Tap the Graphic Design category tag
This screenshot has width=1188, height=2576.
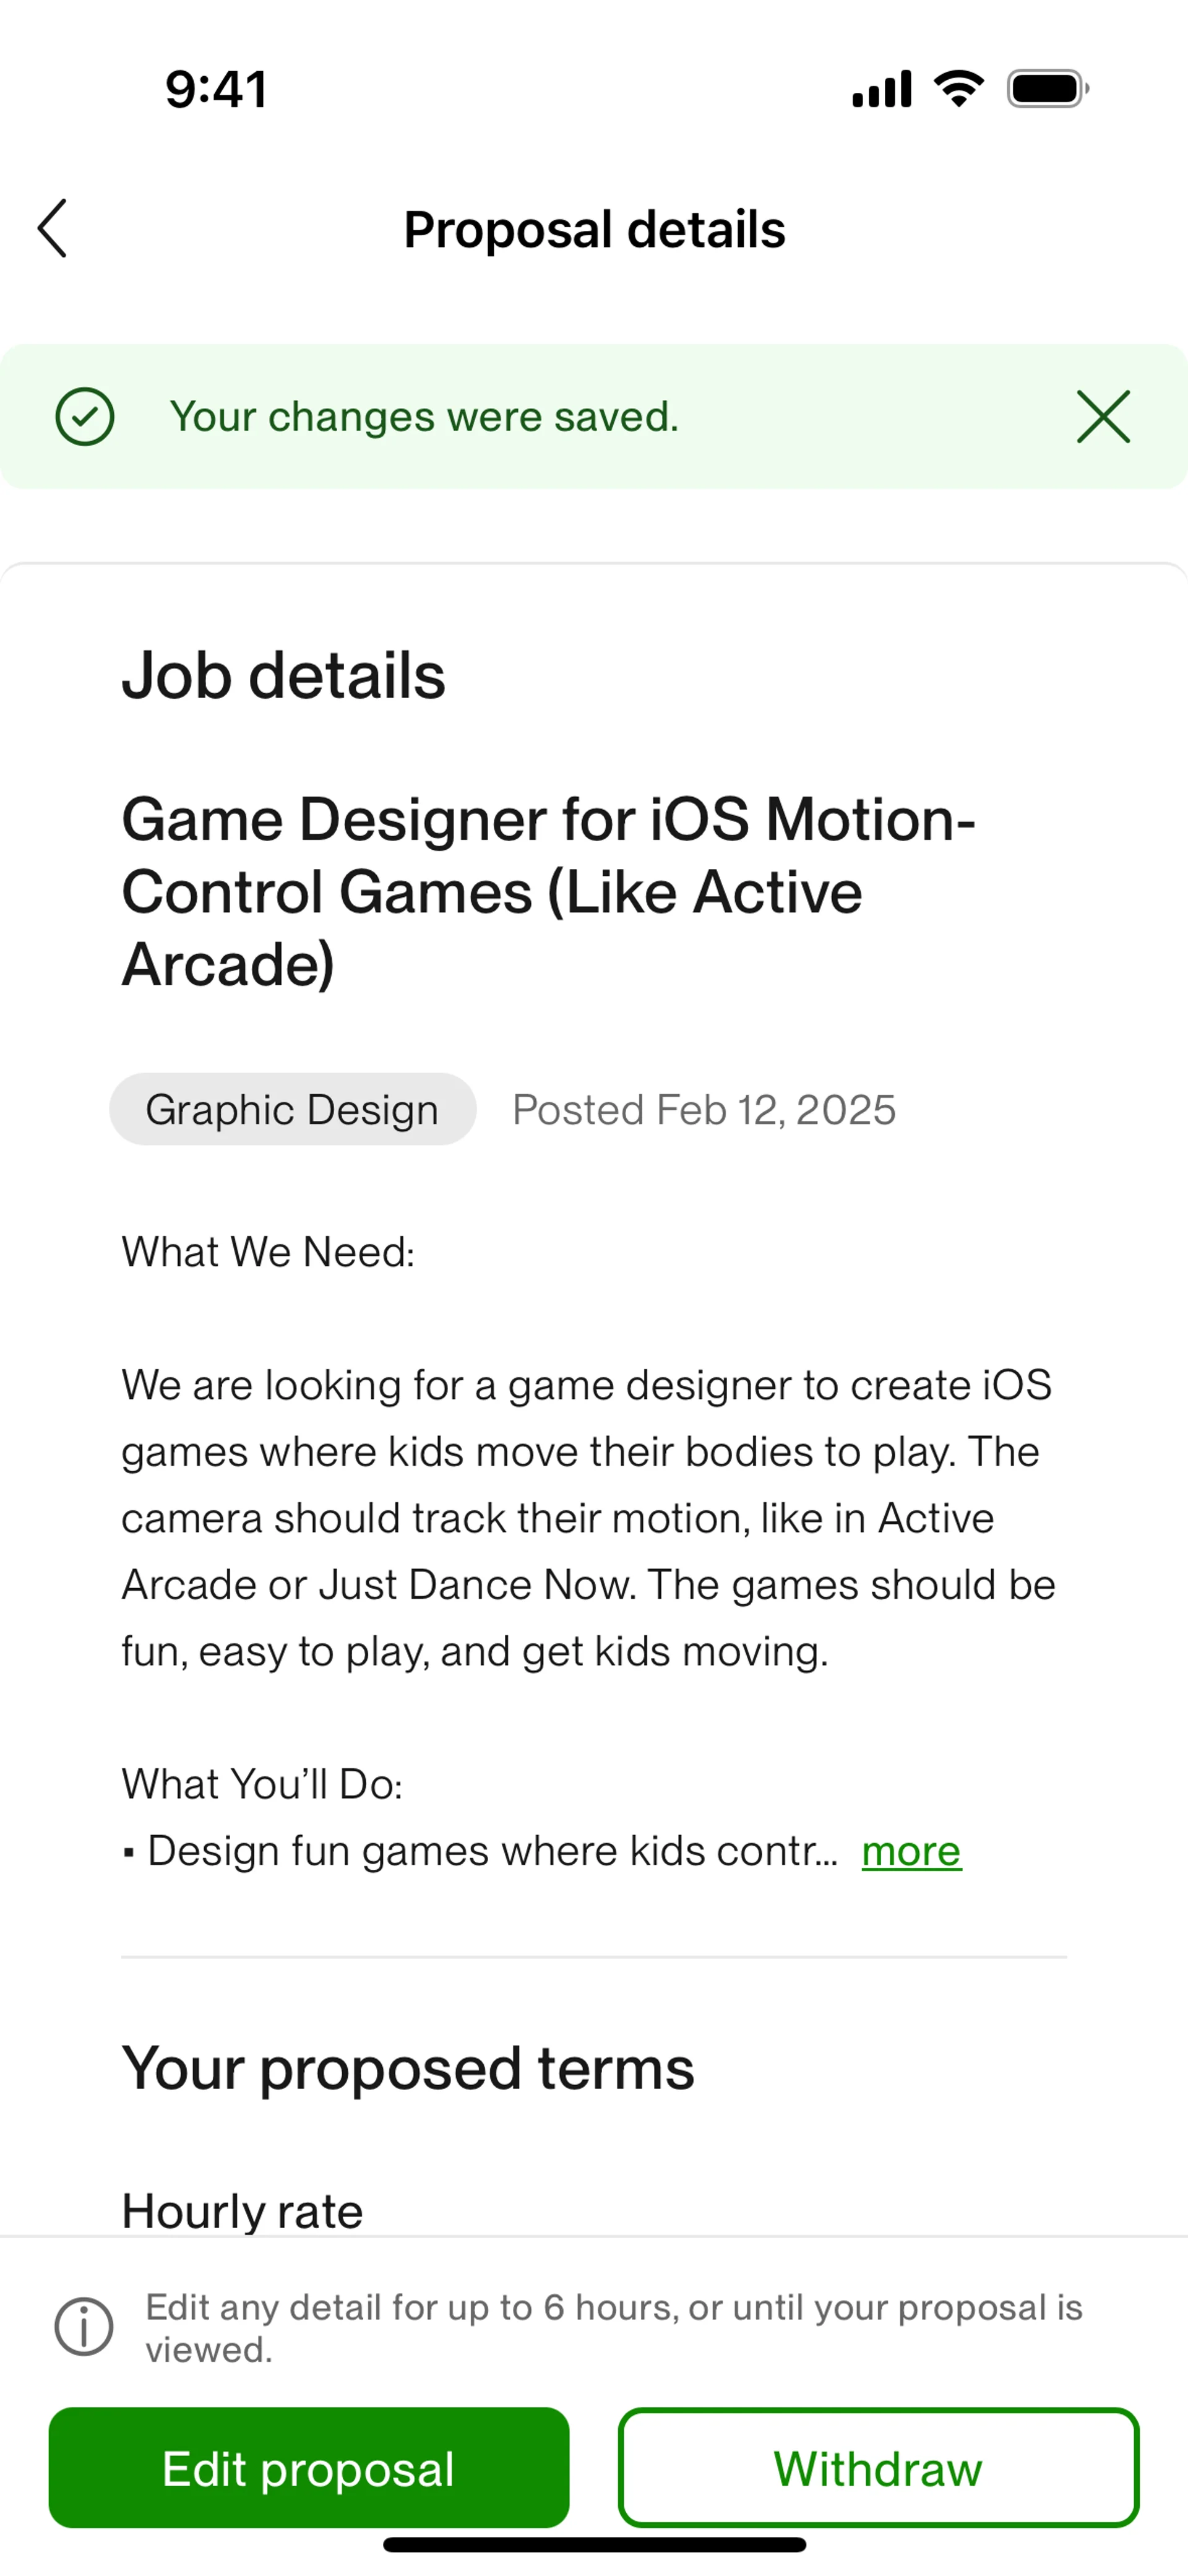pyautogui.click(x=292, y=1109)
